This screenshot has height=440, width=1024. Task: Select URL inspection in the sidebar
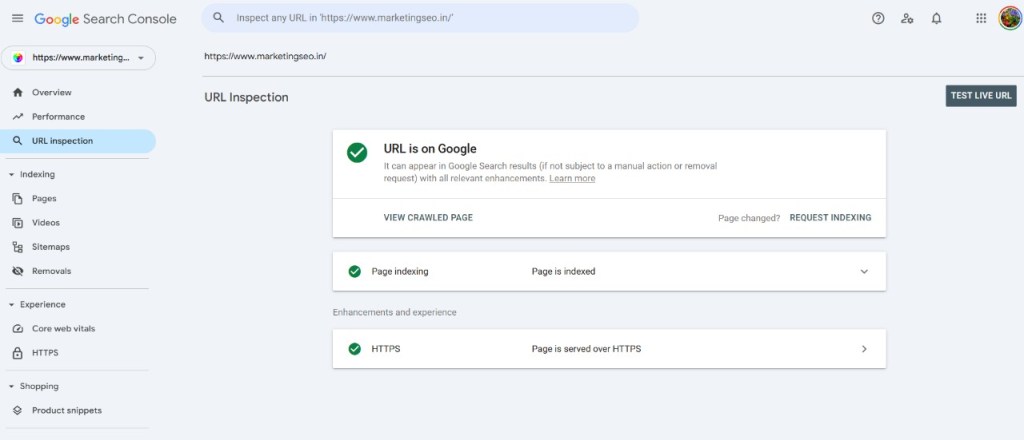[78, 141]
